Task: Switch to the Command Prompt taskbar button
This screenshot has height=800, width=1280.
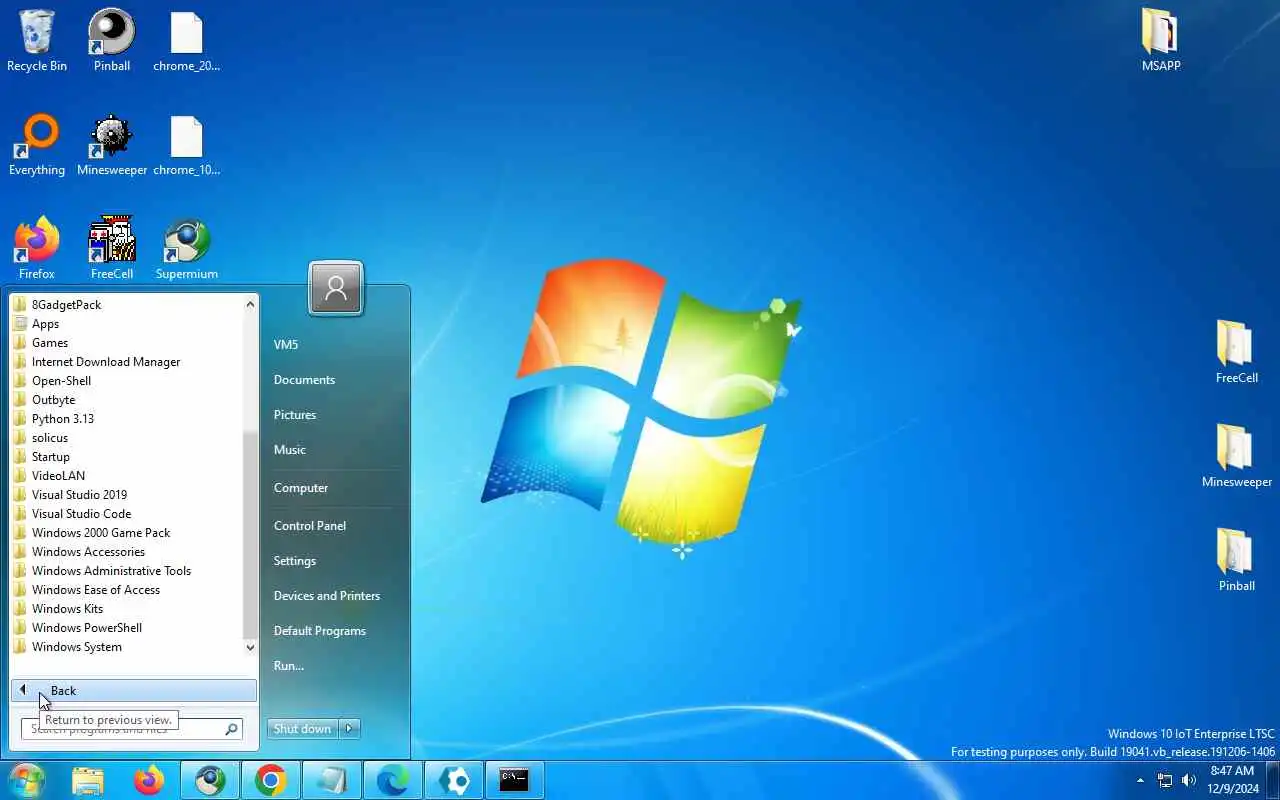Action: [x=515, y=781]
